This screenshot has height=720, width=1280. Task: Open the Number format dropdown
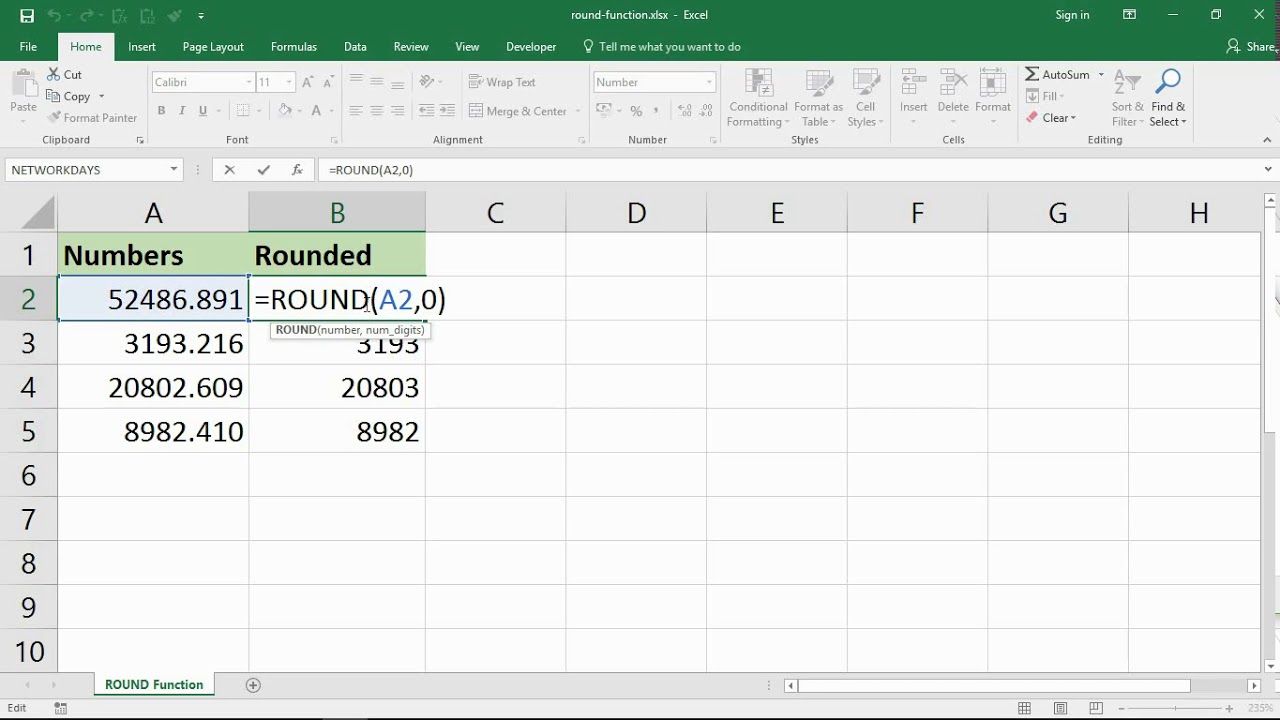(x=709, y=82)
